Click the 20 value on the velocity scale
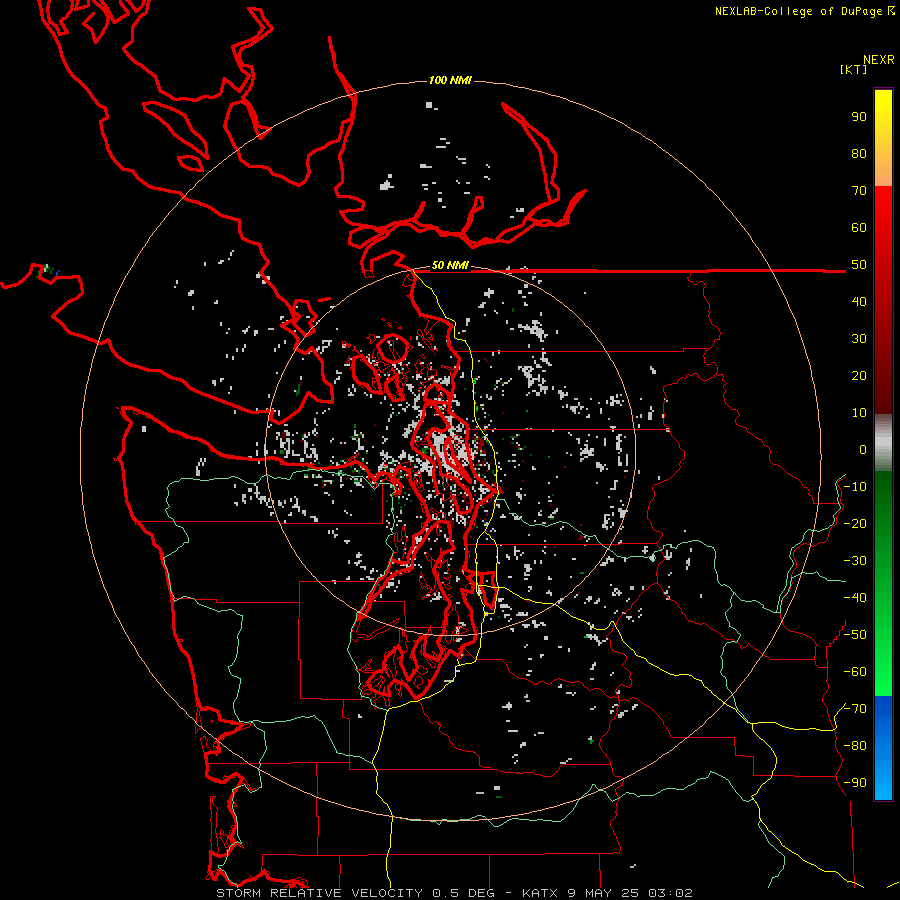 click(x=859, y=376)
